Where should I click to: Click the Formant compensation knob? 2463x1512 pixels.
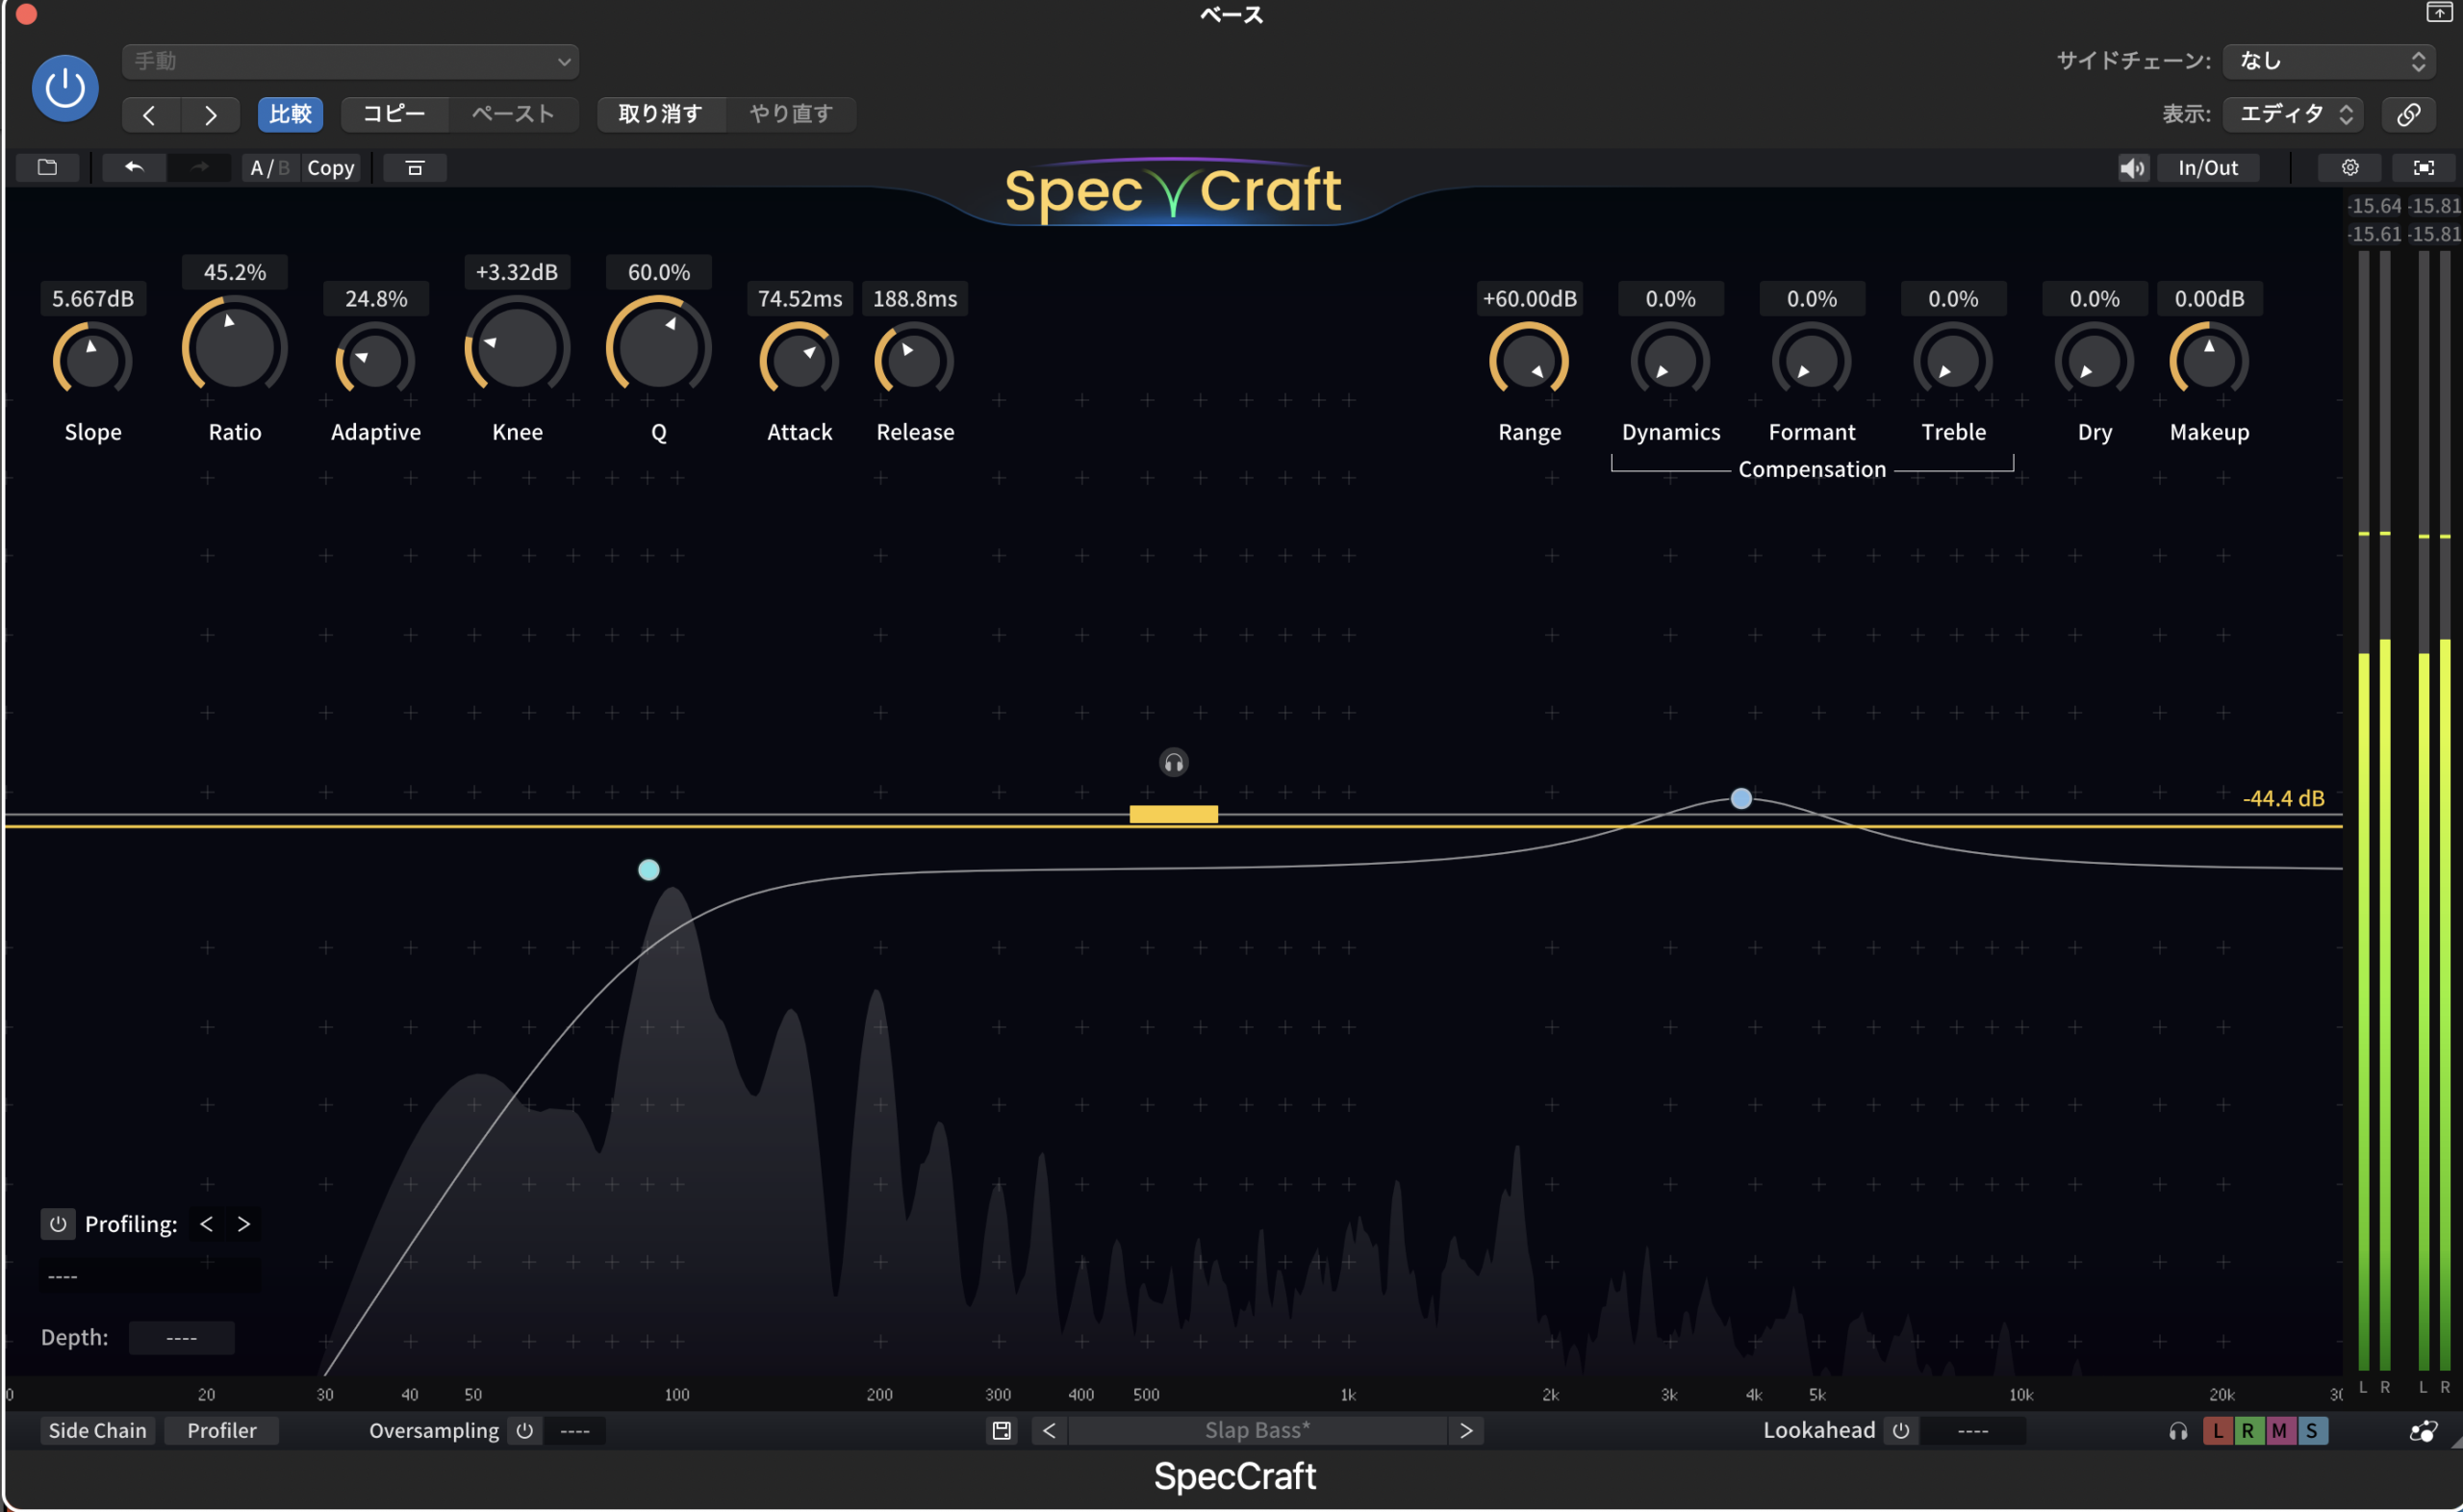click(x=1811, y=361)
